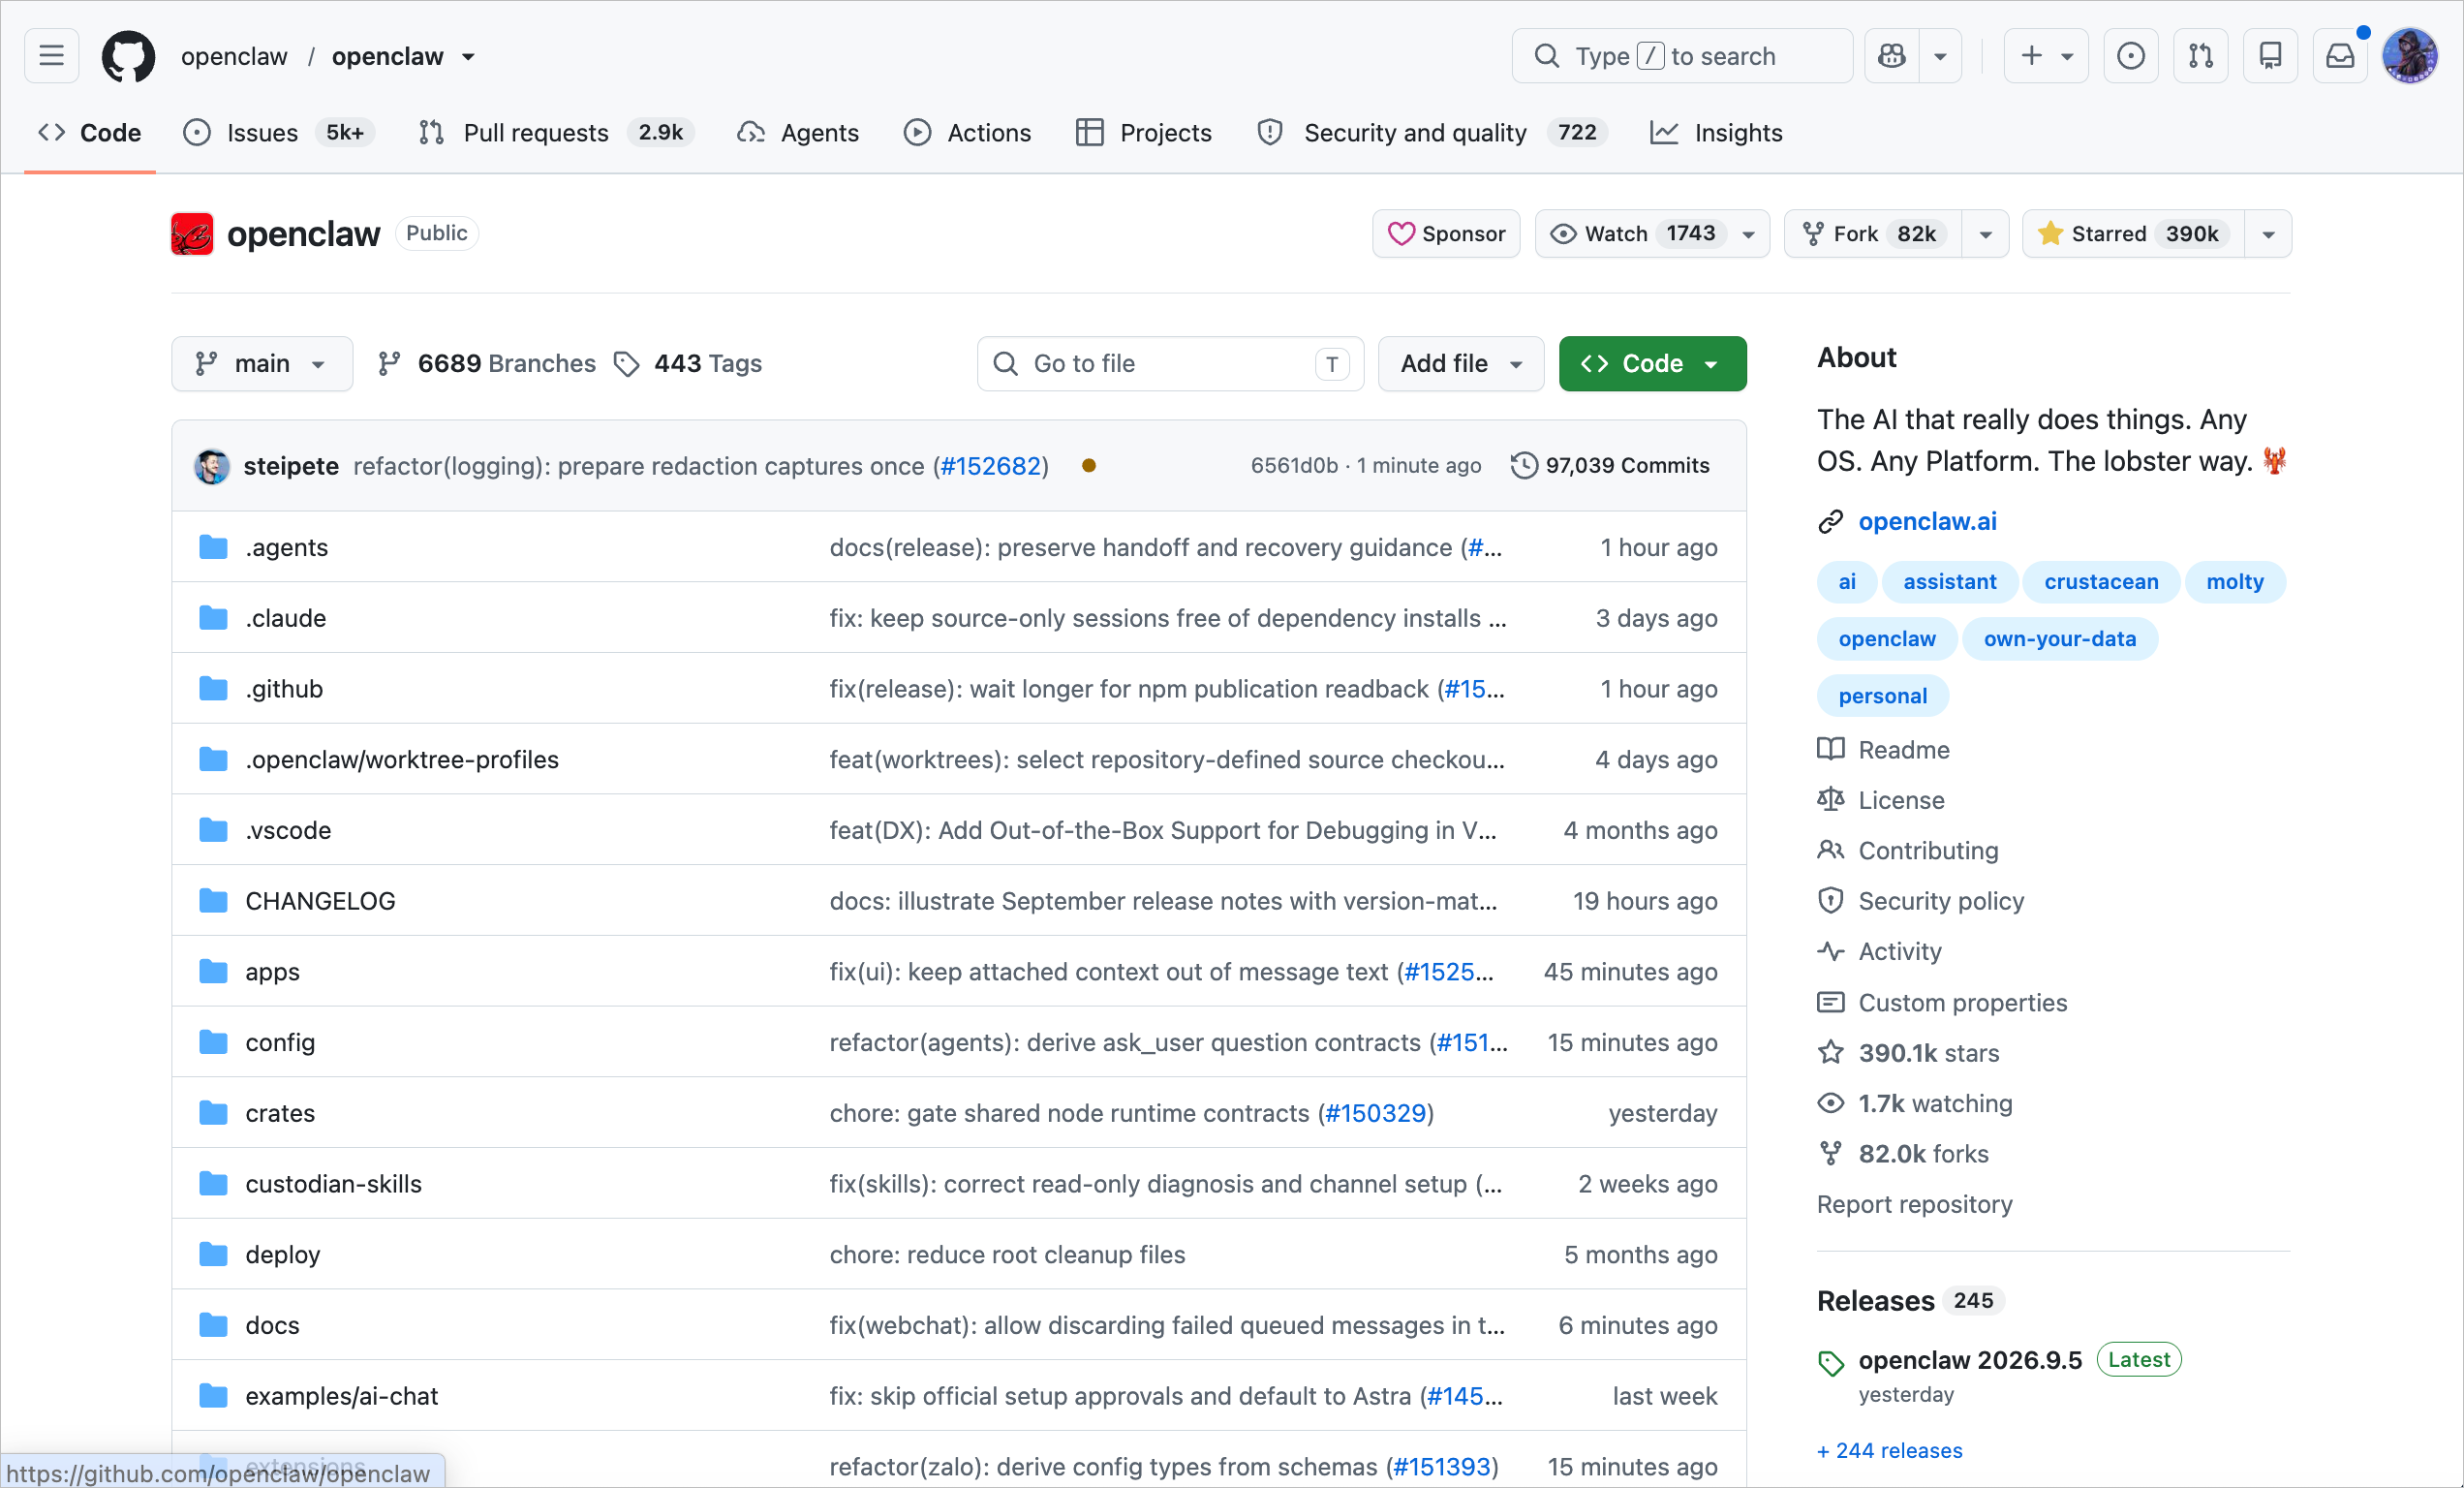This screenshot has height=1488, width=2464.
Task: Open the green Code dropdown
Action: click(1653, 364)
